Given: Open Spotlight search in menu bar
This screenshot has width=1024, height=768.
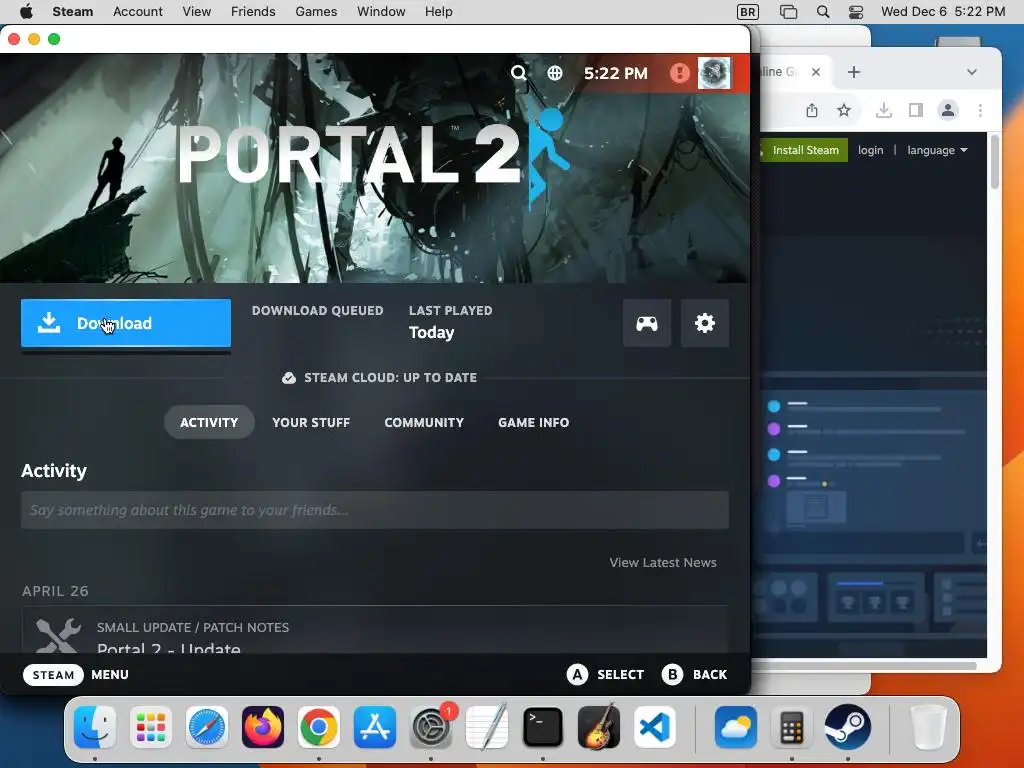Looking at the screenshot, I should 823,12.
